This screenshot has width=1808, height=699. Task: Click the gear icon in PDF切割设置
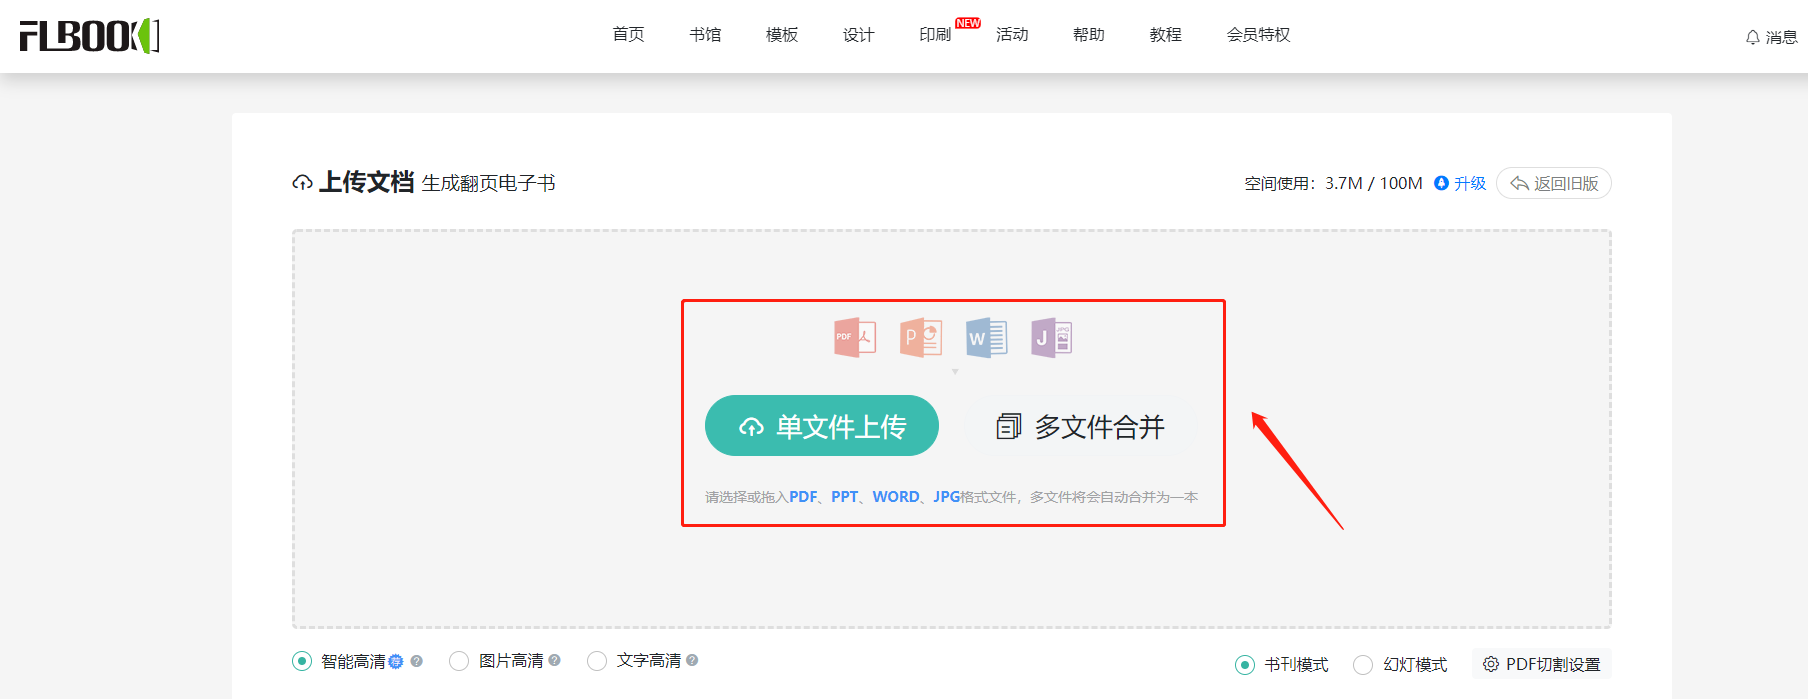(1491, 664)
